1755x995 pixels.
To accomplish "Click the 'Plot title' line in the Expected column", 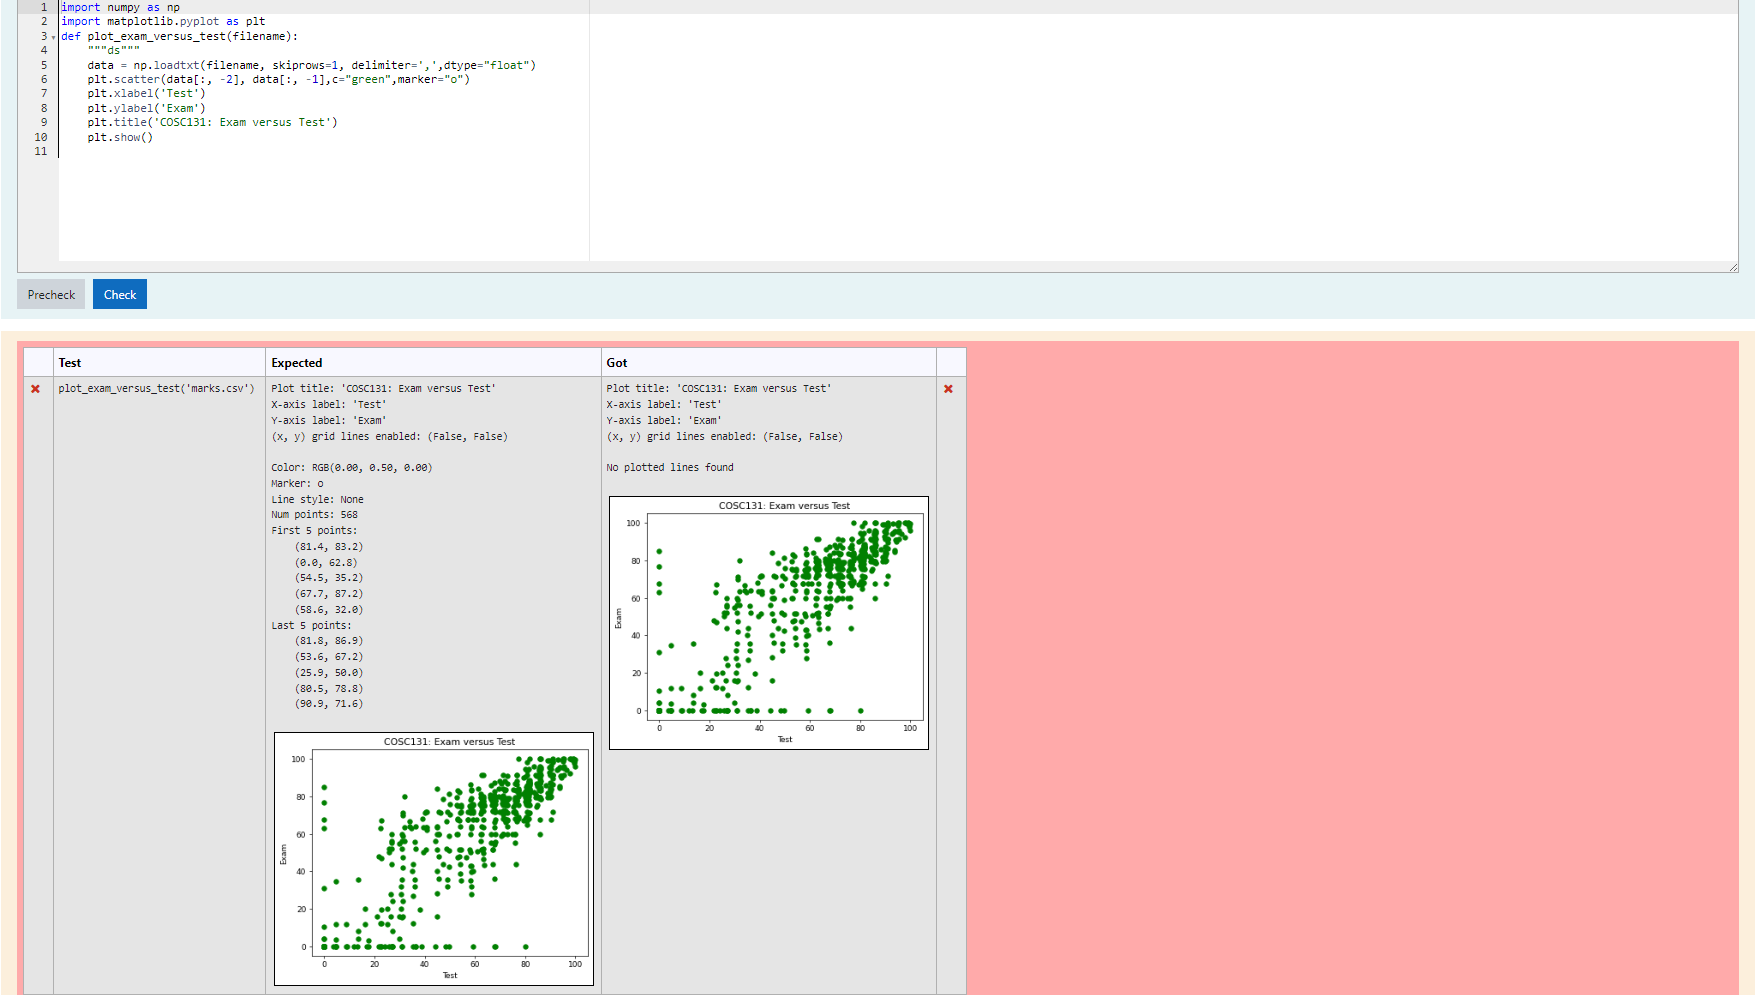I will (383, 389).
